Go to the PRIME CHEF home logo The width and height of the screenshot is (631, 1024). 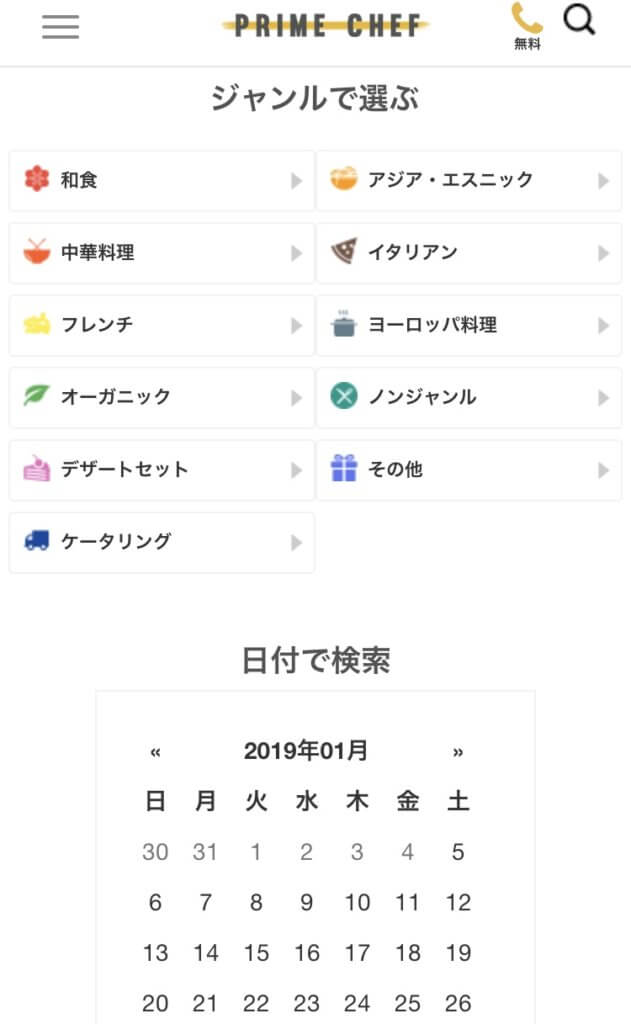click(326, 26)
